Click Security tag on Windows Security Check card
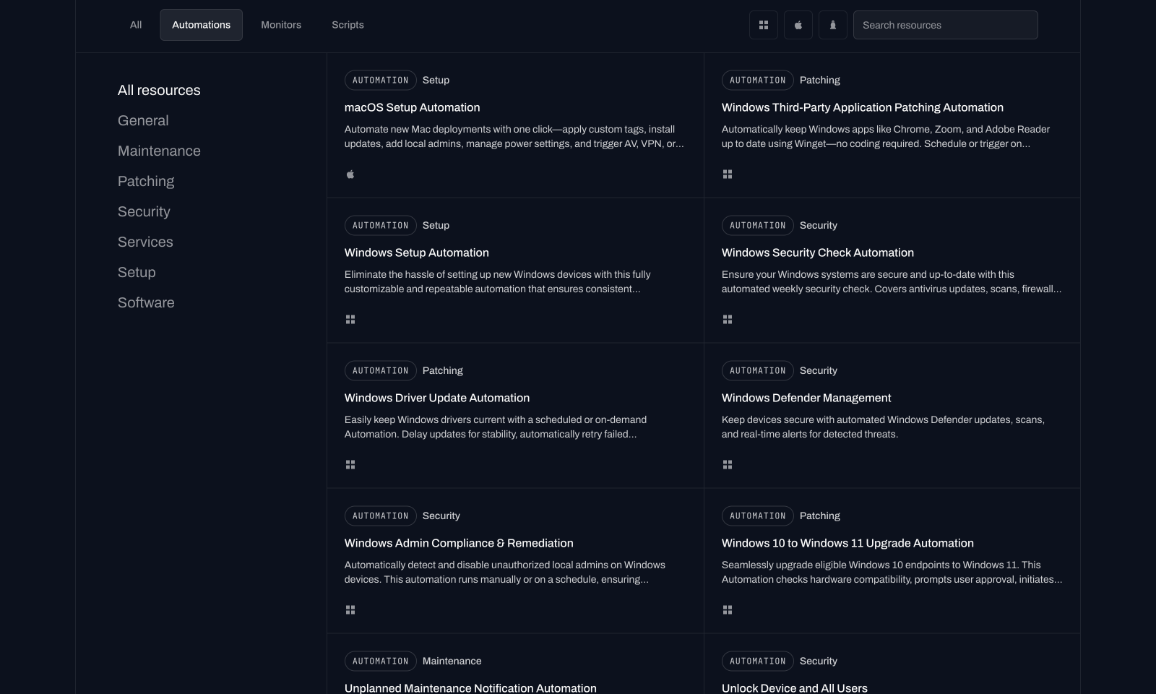Image resolution: width=1156 pixels, height=694 pixels. point(818,225)
